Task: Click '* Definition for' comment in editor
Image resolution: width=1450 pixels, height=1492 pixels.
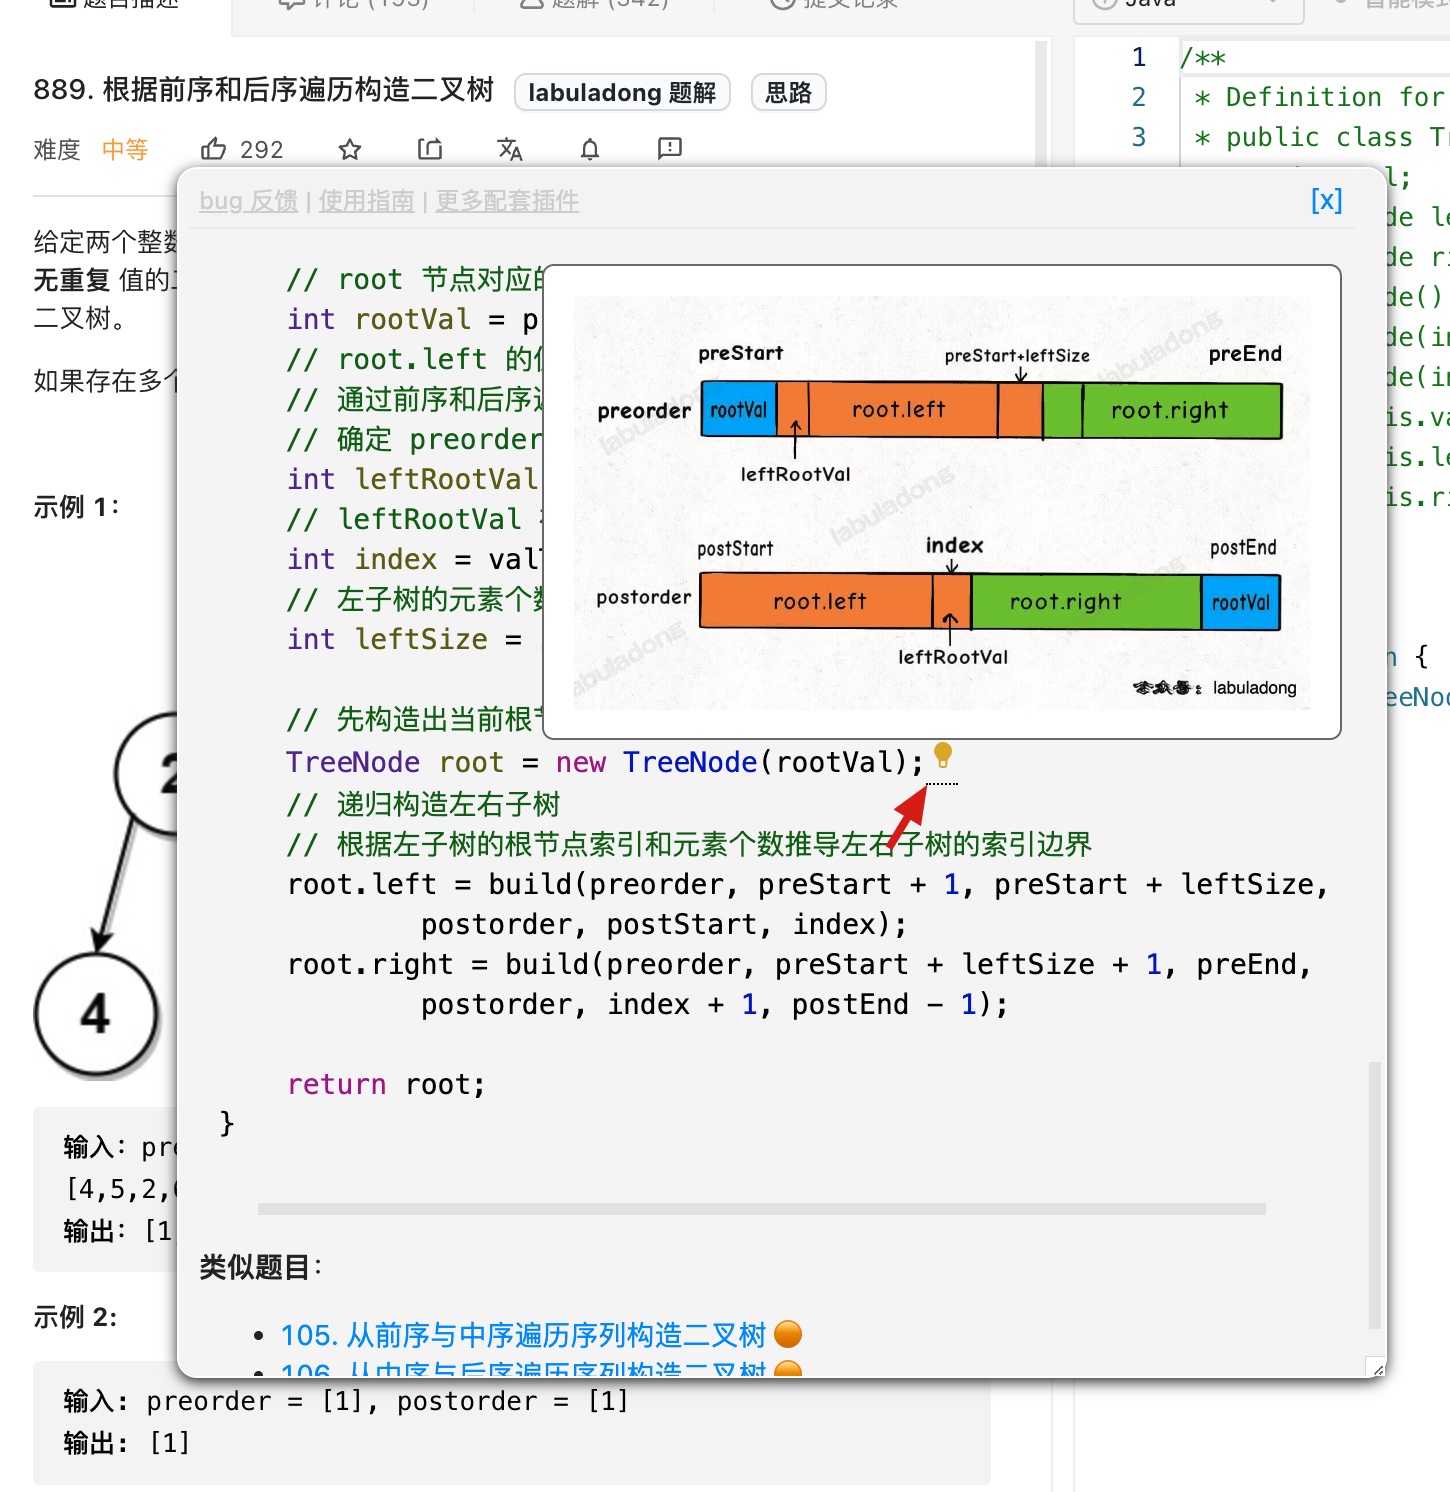Action: coord(1320,97)
